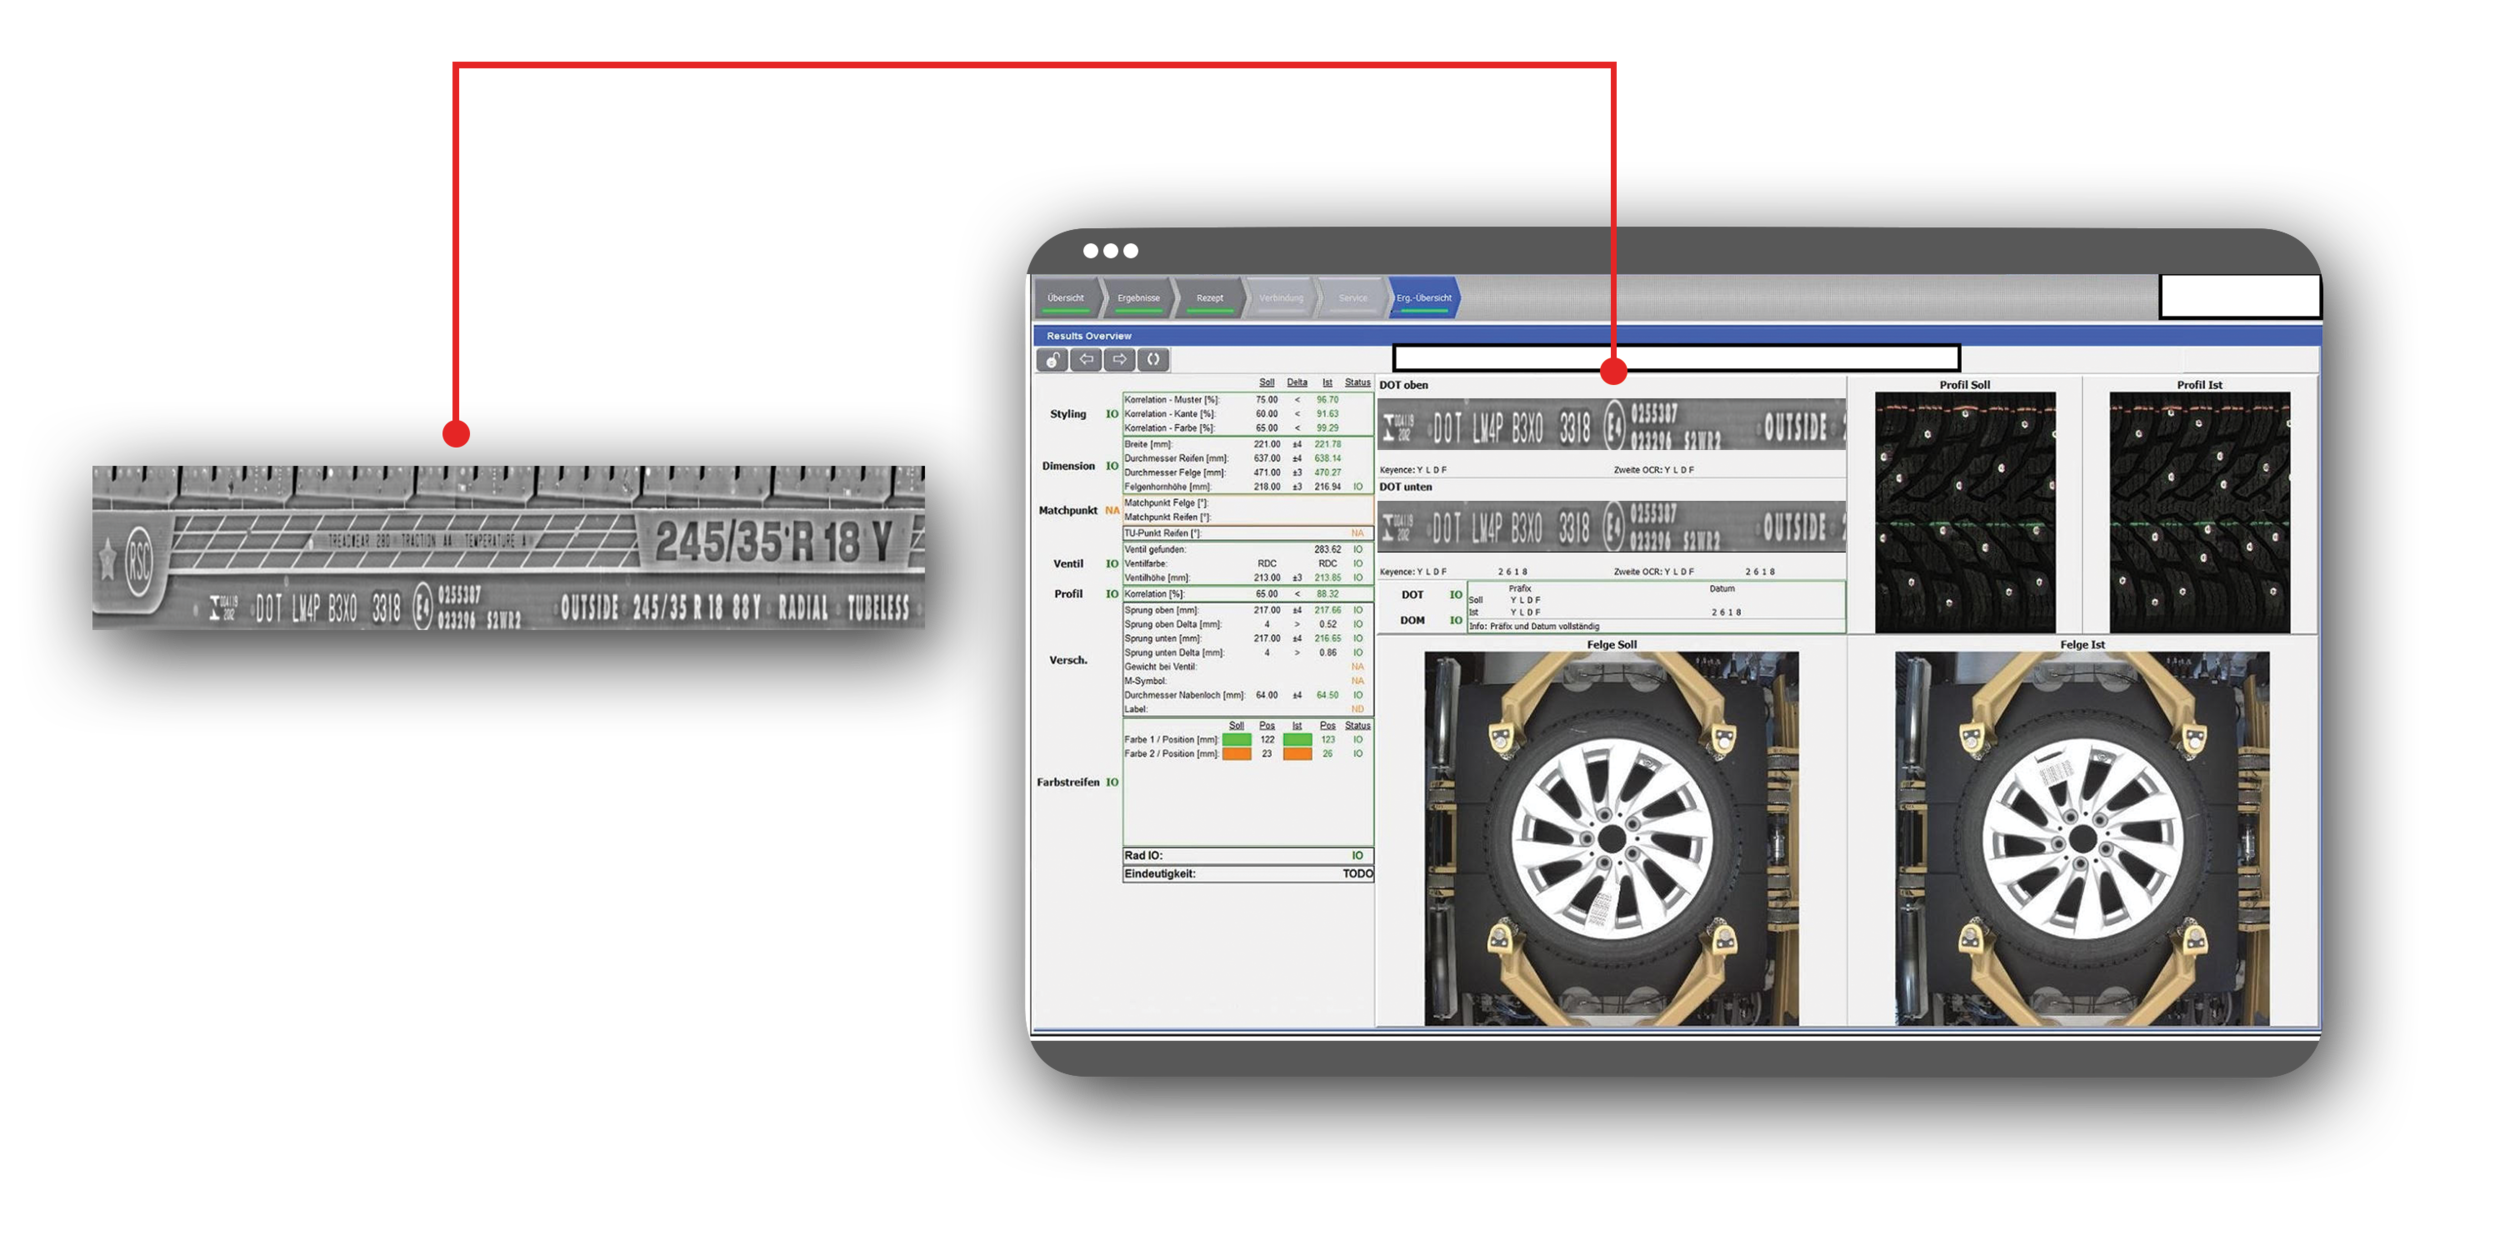Viewport: 2500px width, 1250px height.
Task: Open the Service tab
Action: pos(1352,298)
